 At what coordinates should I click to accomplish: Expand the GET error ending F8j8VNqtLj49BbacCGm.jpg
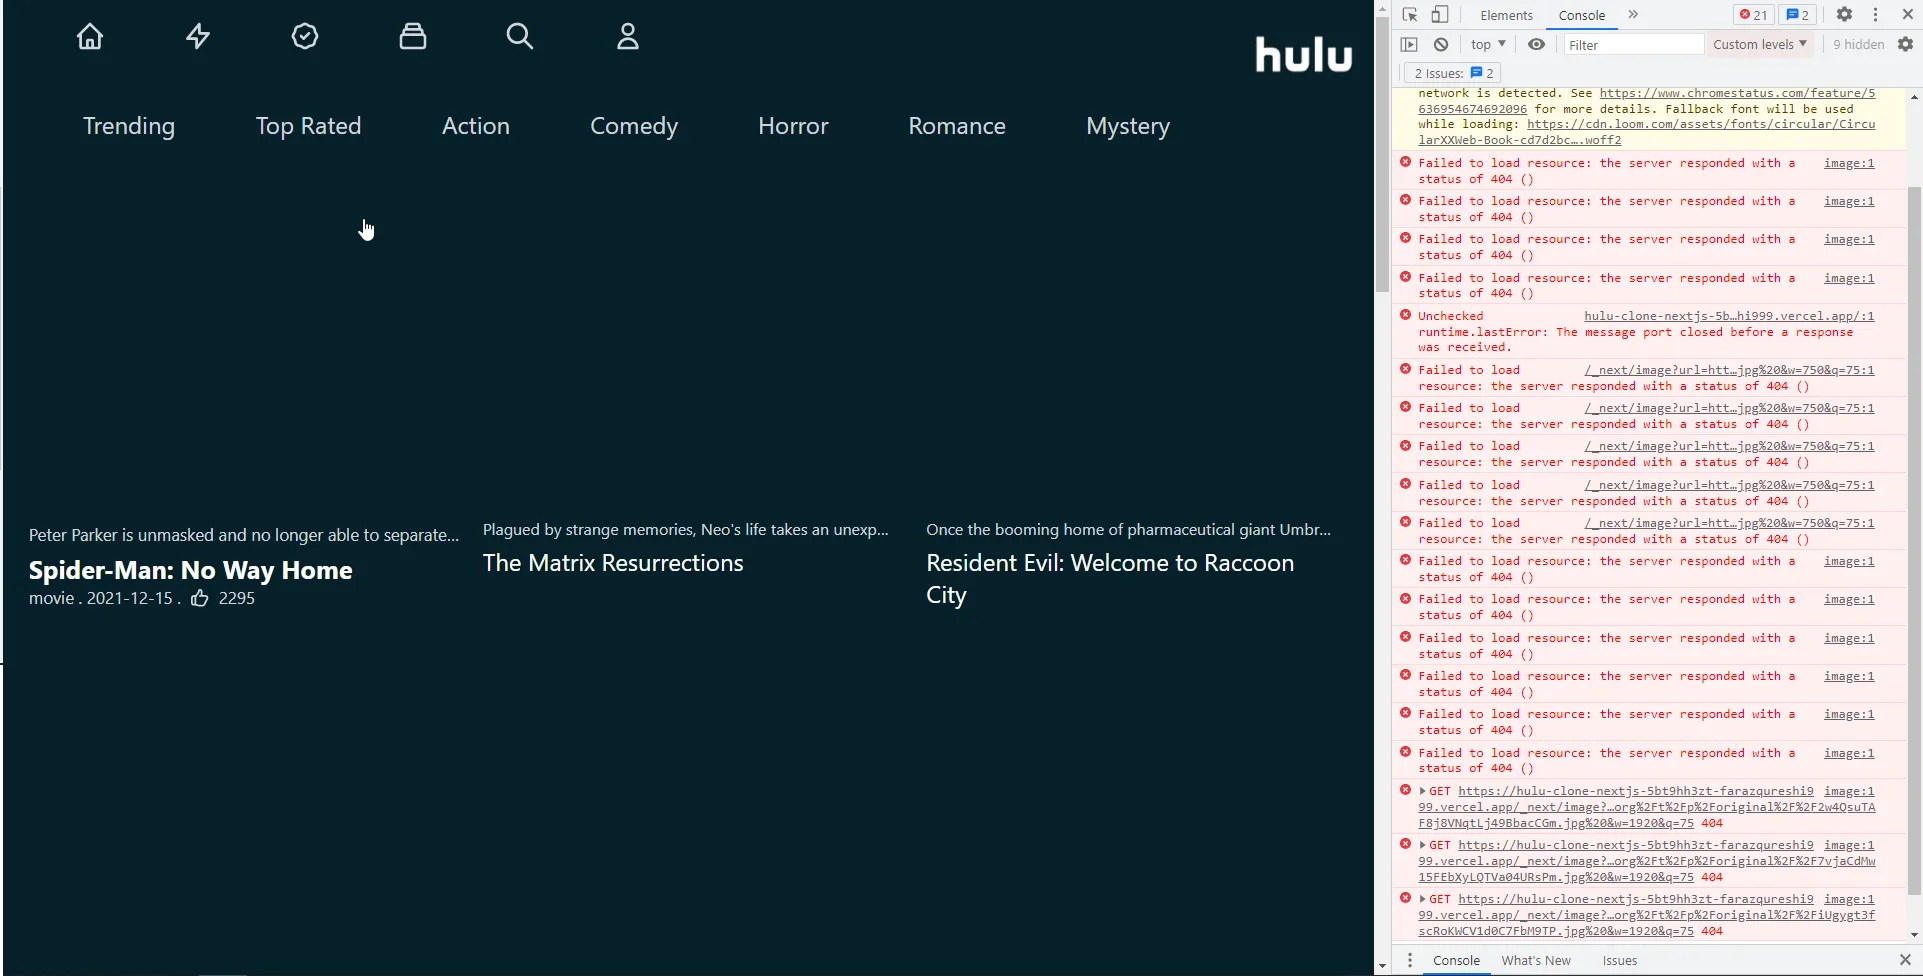(1423, 791)
